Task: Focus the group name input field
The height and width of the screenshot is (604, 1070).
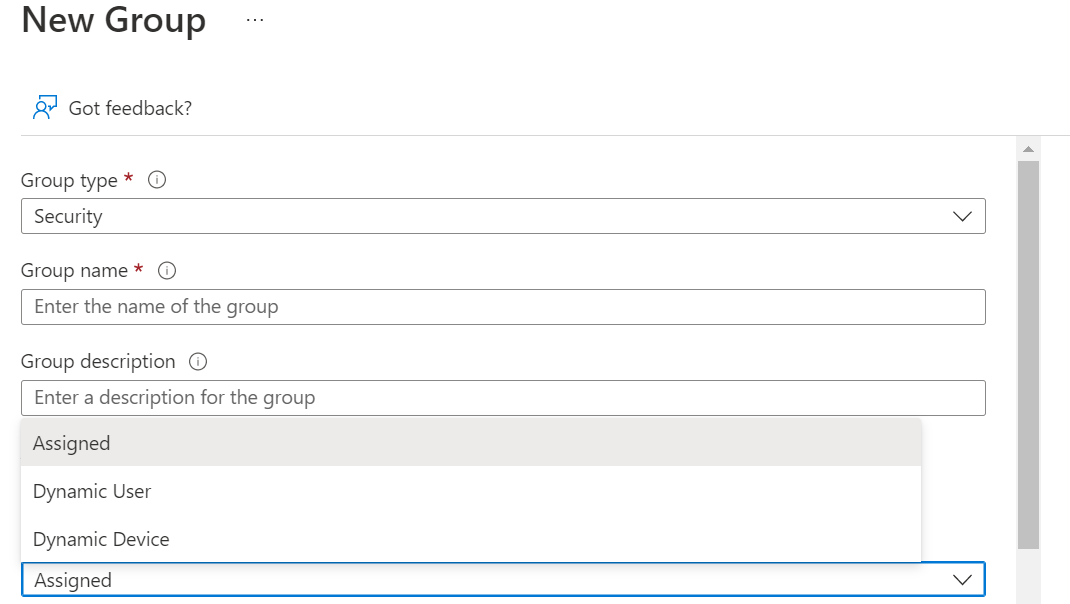Action: (503, 307)
